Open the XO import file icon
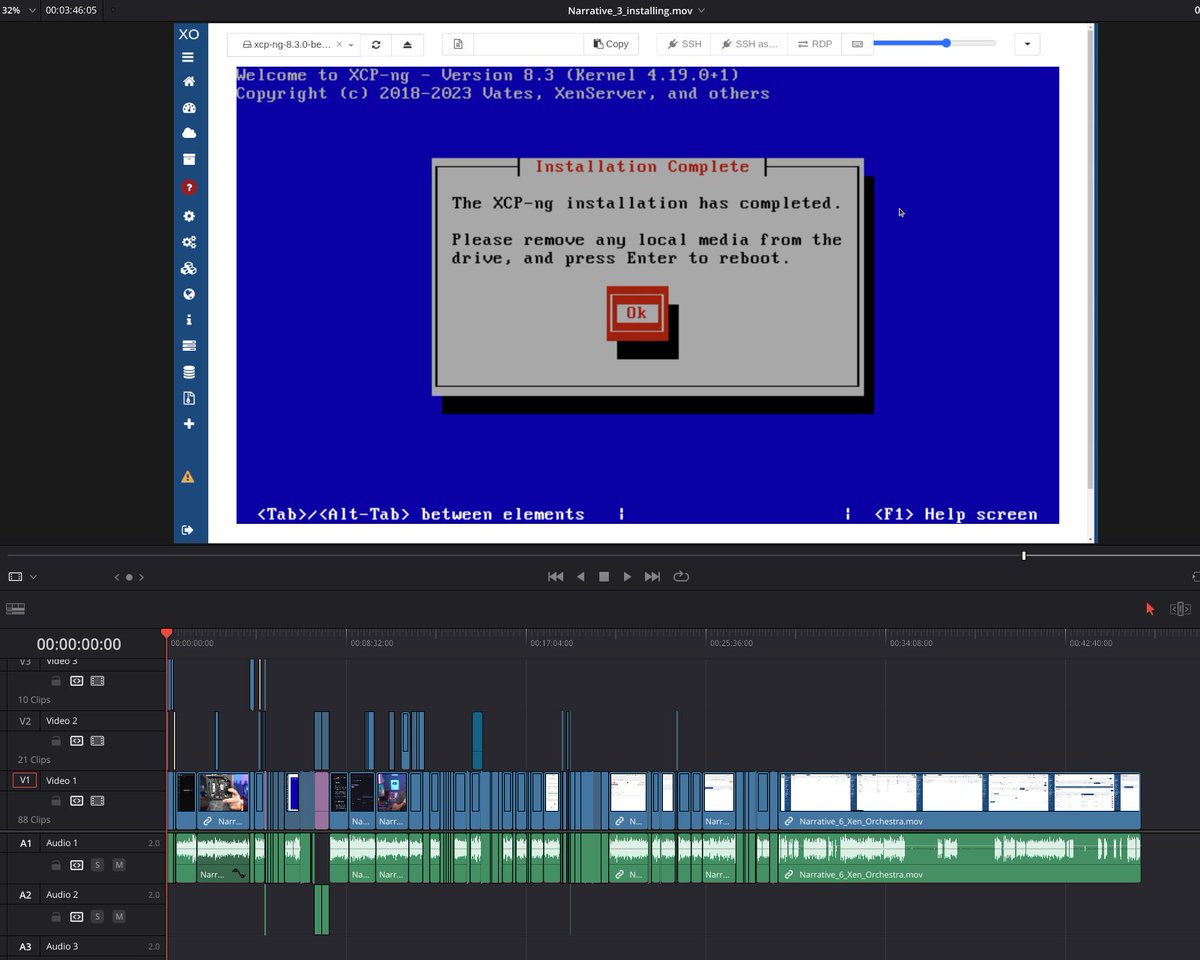The width and height of the screenshot is (1200, 960). pos(189,398)
